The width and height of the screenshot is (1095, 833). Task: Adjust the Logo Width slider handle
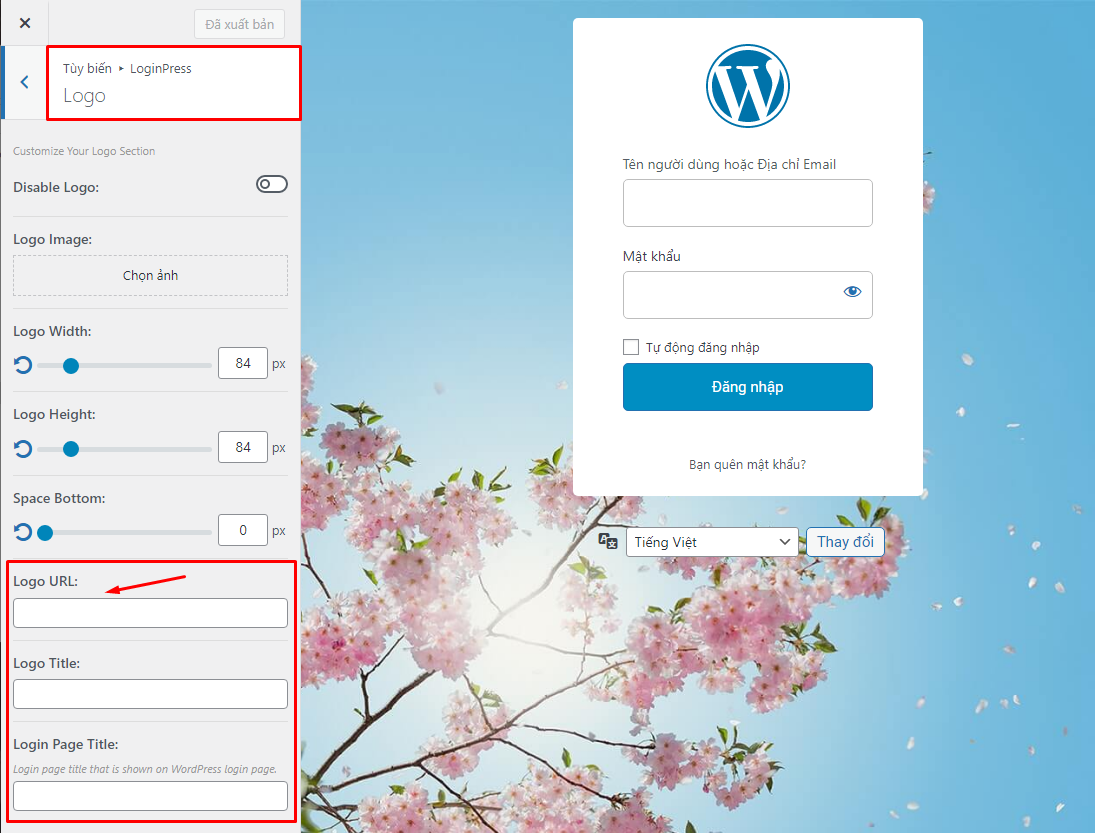coord(70,366)
